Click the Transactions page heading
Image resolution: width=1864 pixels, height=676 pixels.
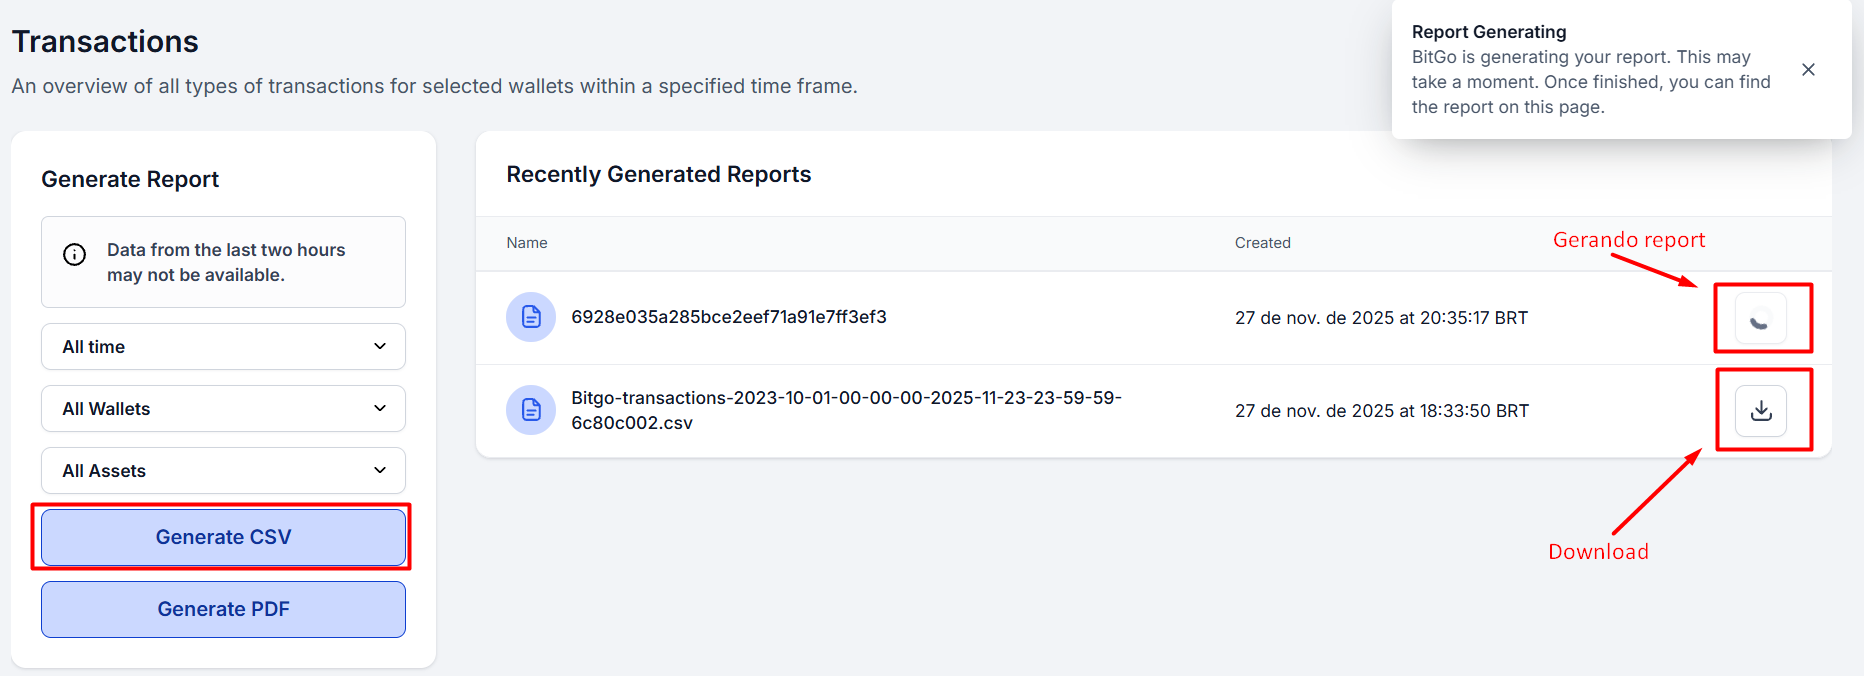[x=105, y=42]
